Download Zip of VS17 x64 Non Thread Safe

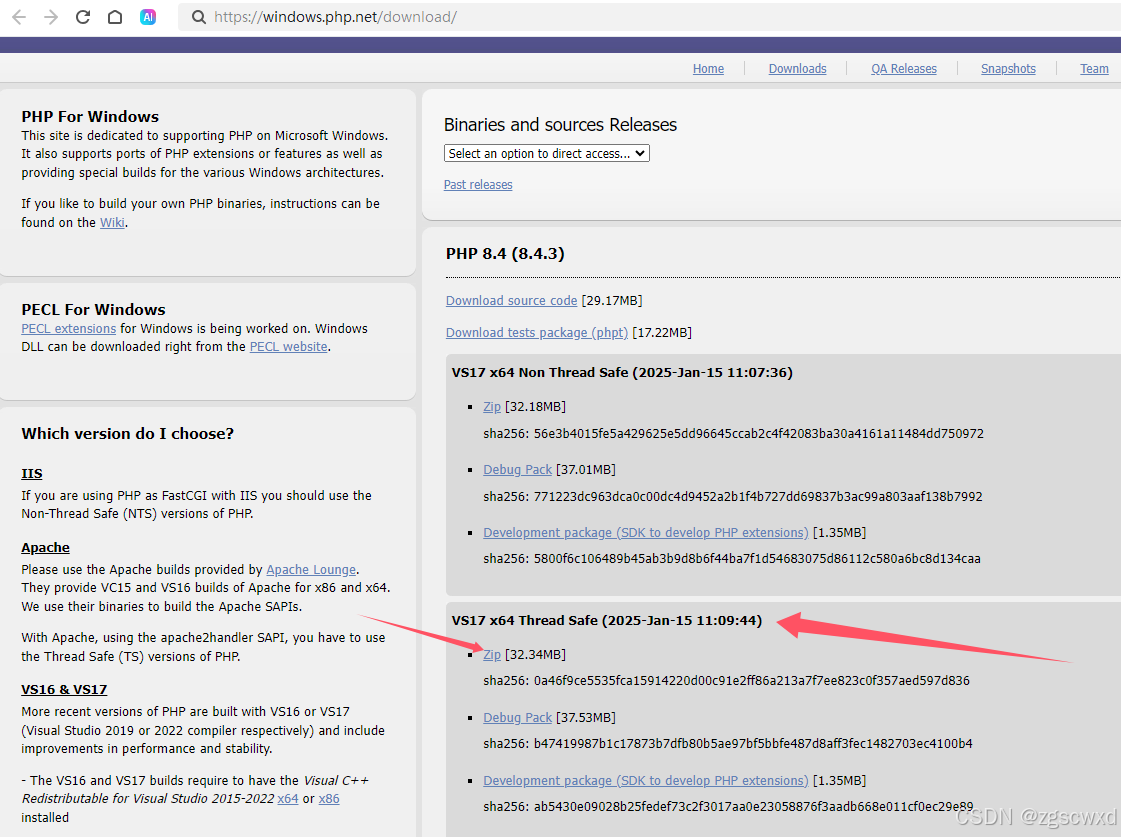click(x=492, y=407)
